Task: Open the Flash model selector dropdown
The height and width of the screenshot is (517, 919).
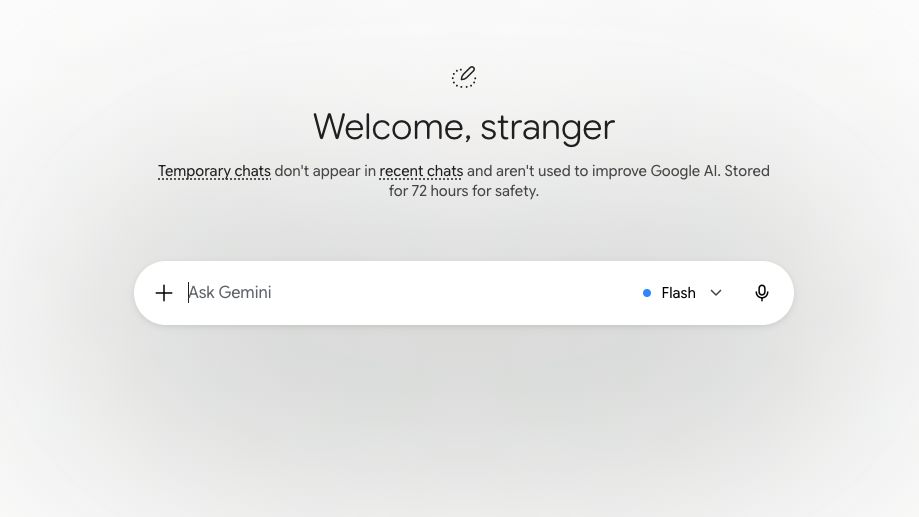Action: click(x=682, y=293)
